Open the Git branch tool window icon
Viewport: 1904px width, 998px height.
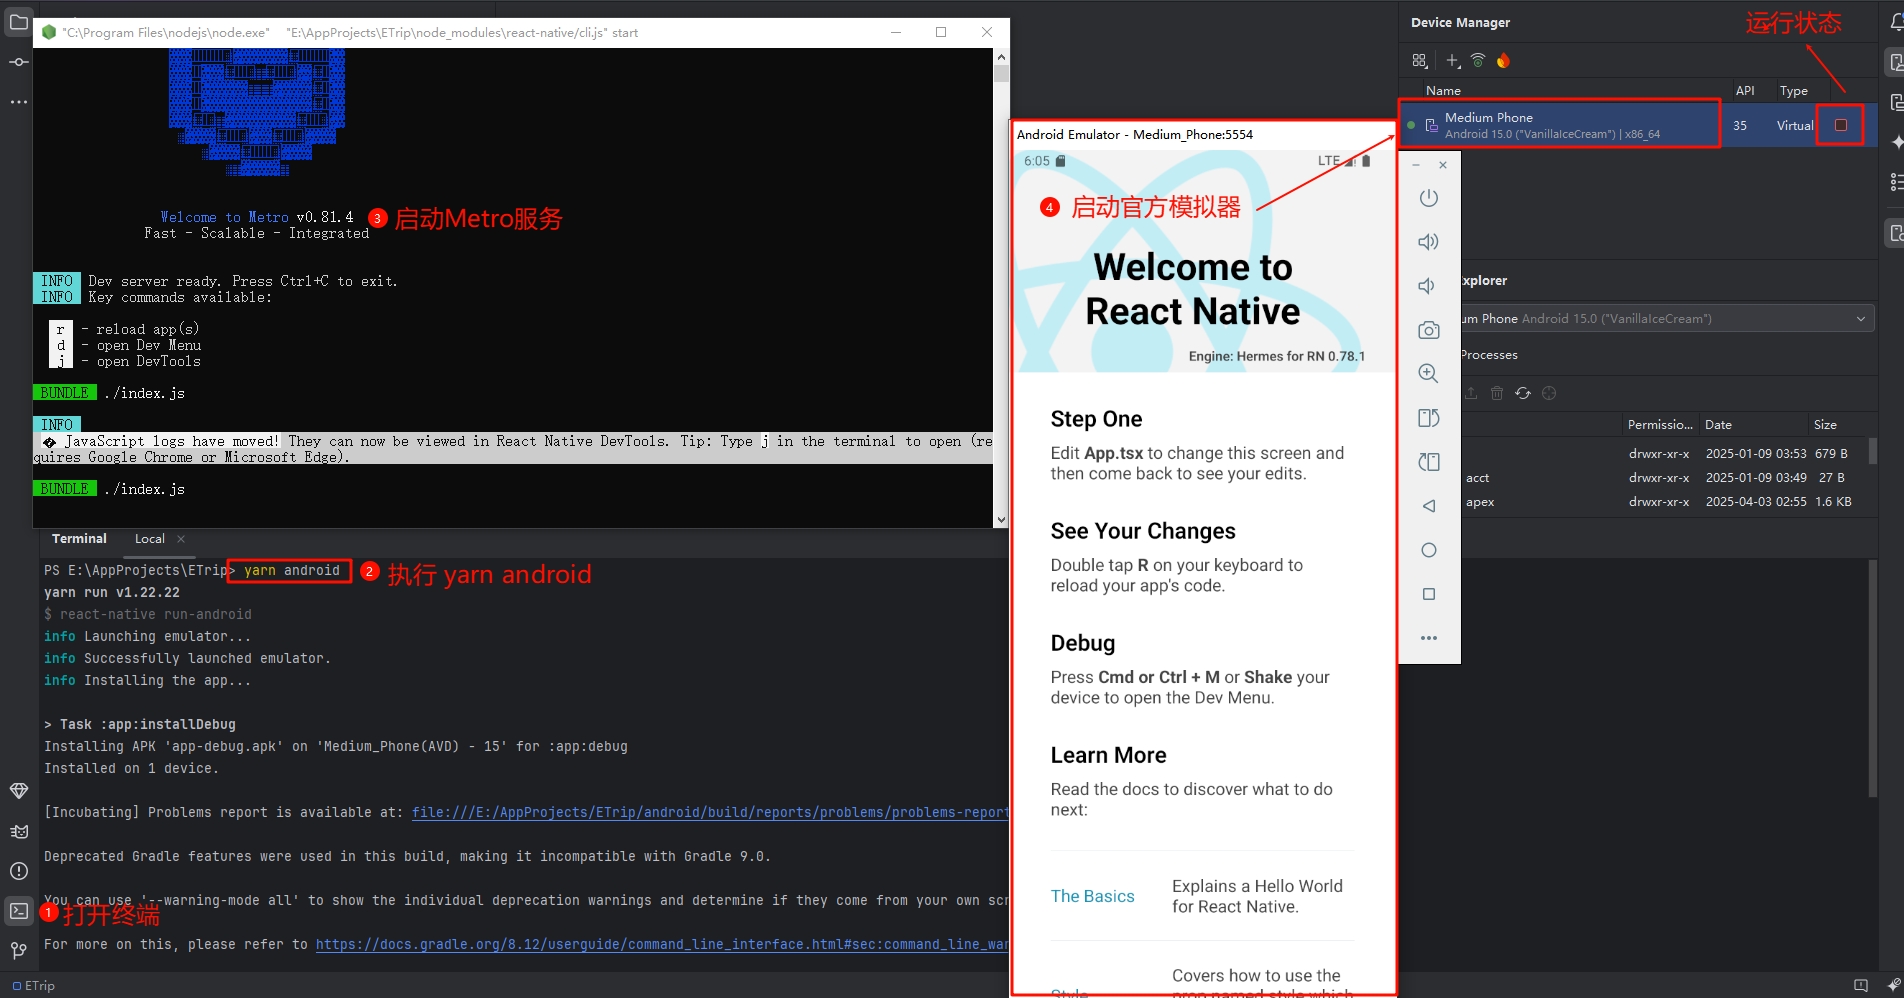[x=18, y=950]
